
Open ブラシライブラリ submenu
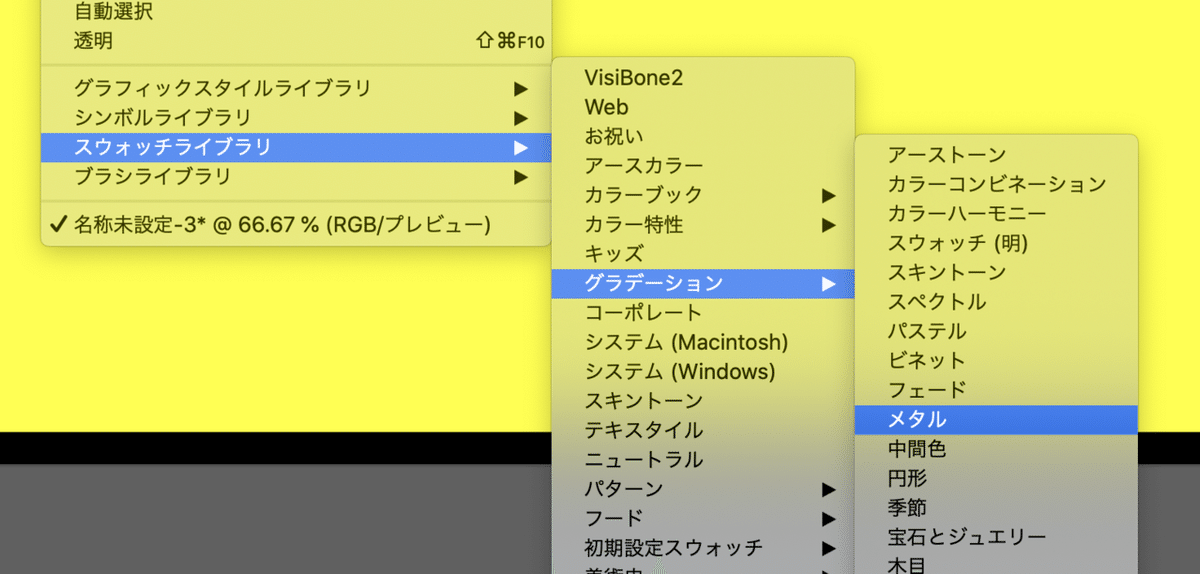click(x=296, y=177)
